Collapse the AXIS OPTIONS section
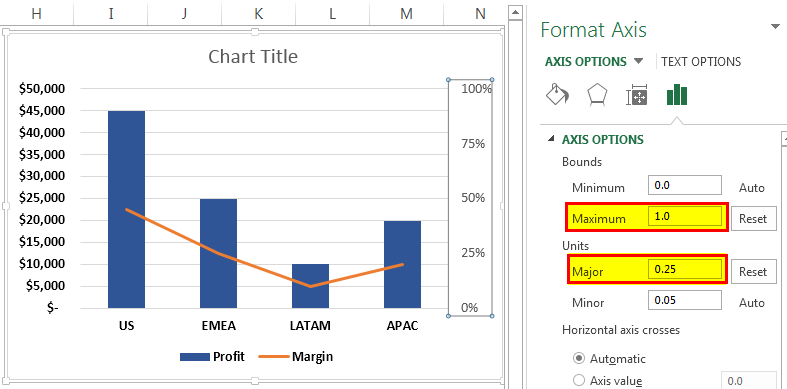The height and width of the screenshot is (389, 787). tap(552, 139)
